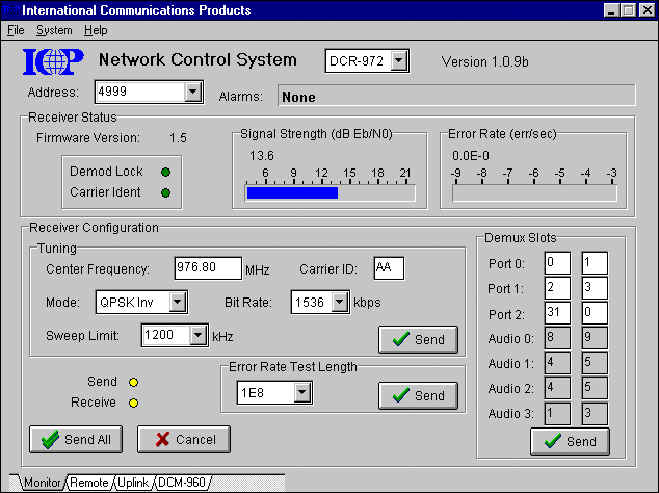Screen dimensions: 659x493
Task: Open the Sweep Limit 1200 dropdown
Action: 198,335
